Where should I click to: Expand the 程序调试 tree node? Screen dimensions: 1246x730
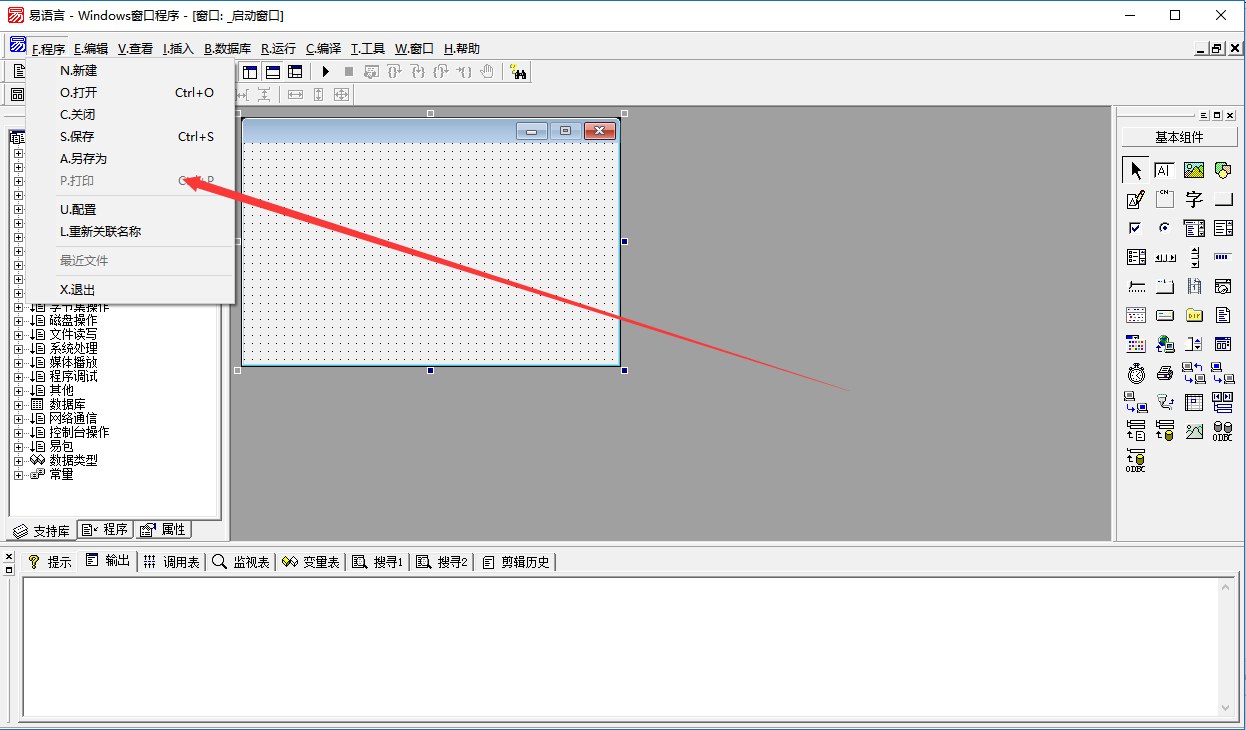click(x=18, y=377)
